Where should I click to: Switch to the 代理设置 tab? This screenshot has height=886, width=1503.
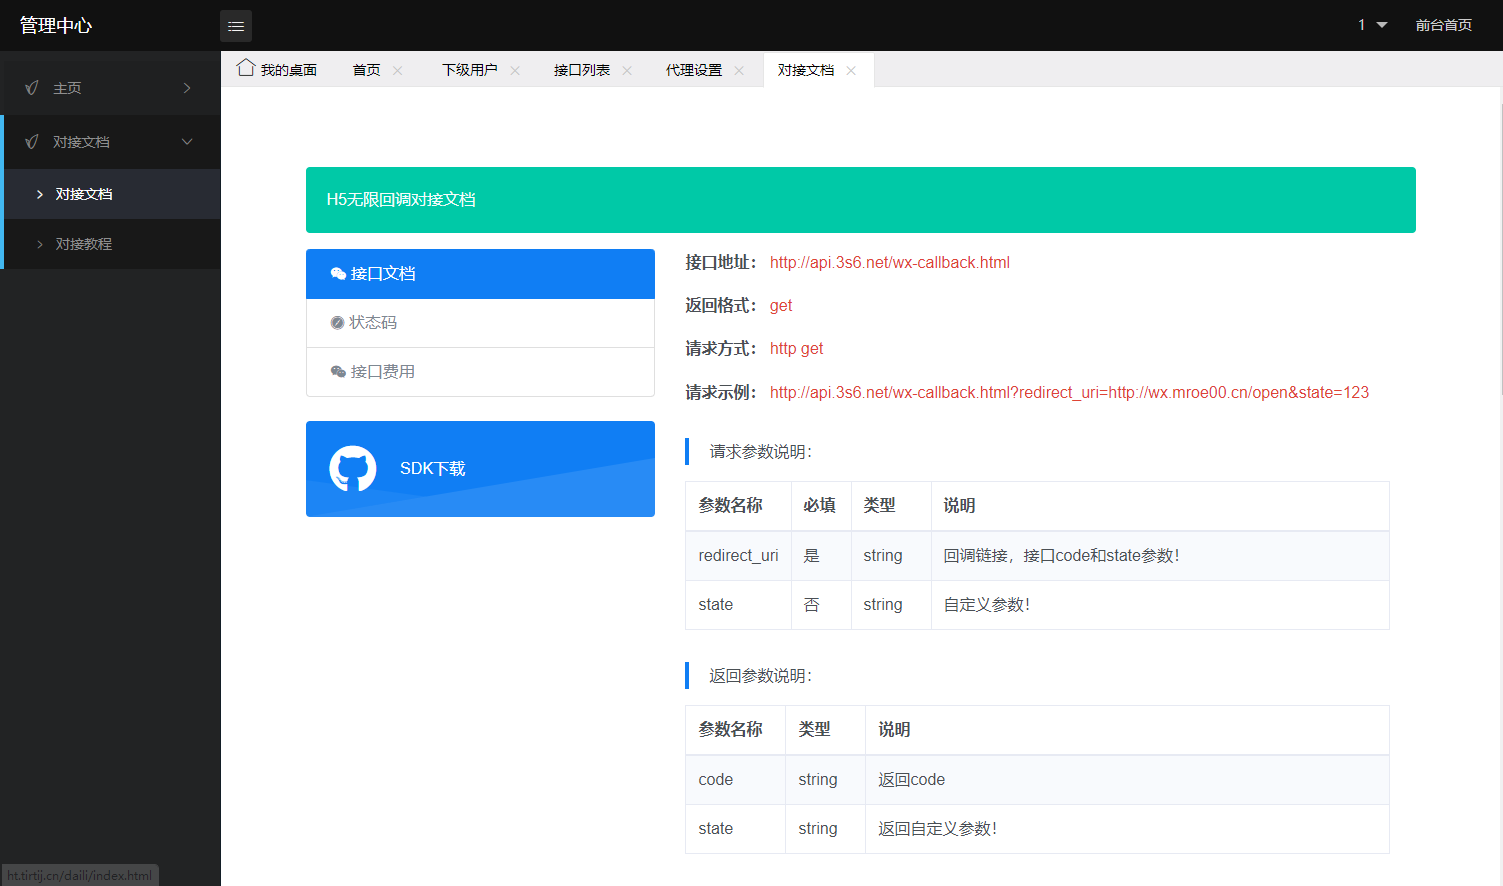(x=694, y=69)
